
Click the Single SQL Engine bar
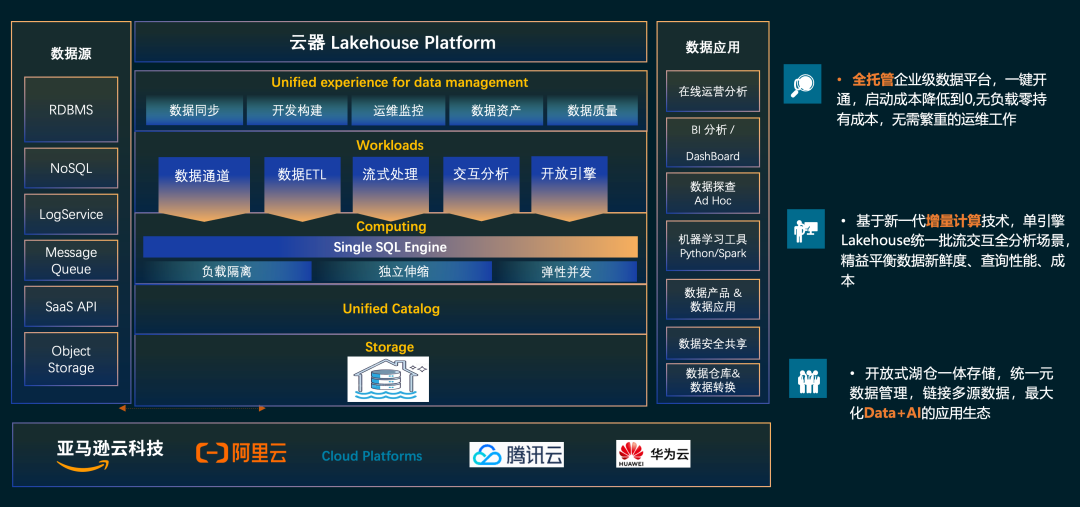(391, 247)
